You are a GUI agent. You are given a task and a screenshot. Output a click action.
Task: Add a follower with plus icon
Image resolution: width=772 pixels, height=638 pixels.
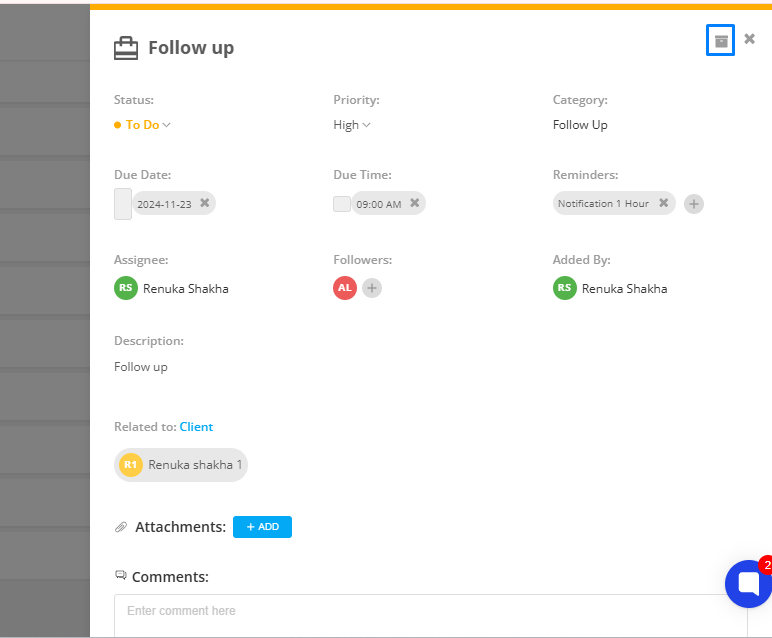(372, 288)
